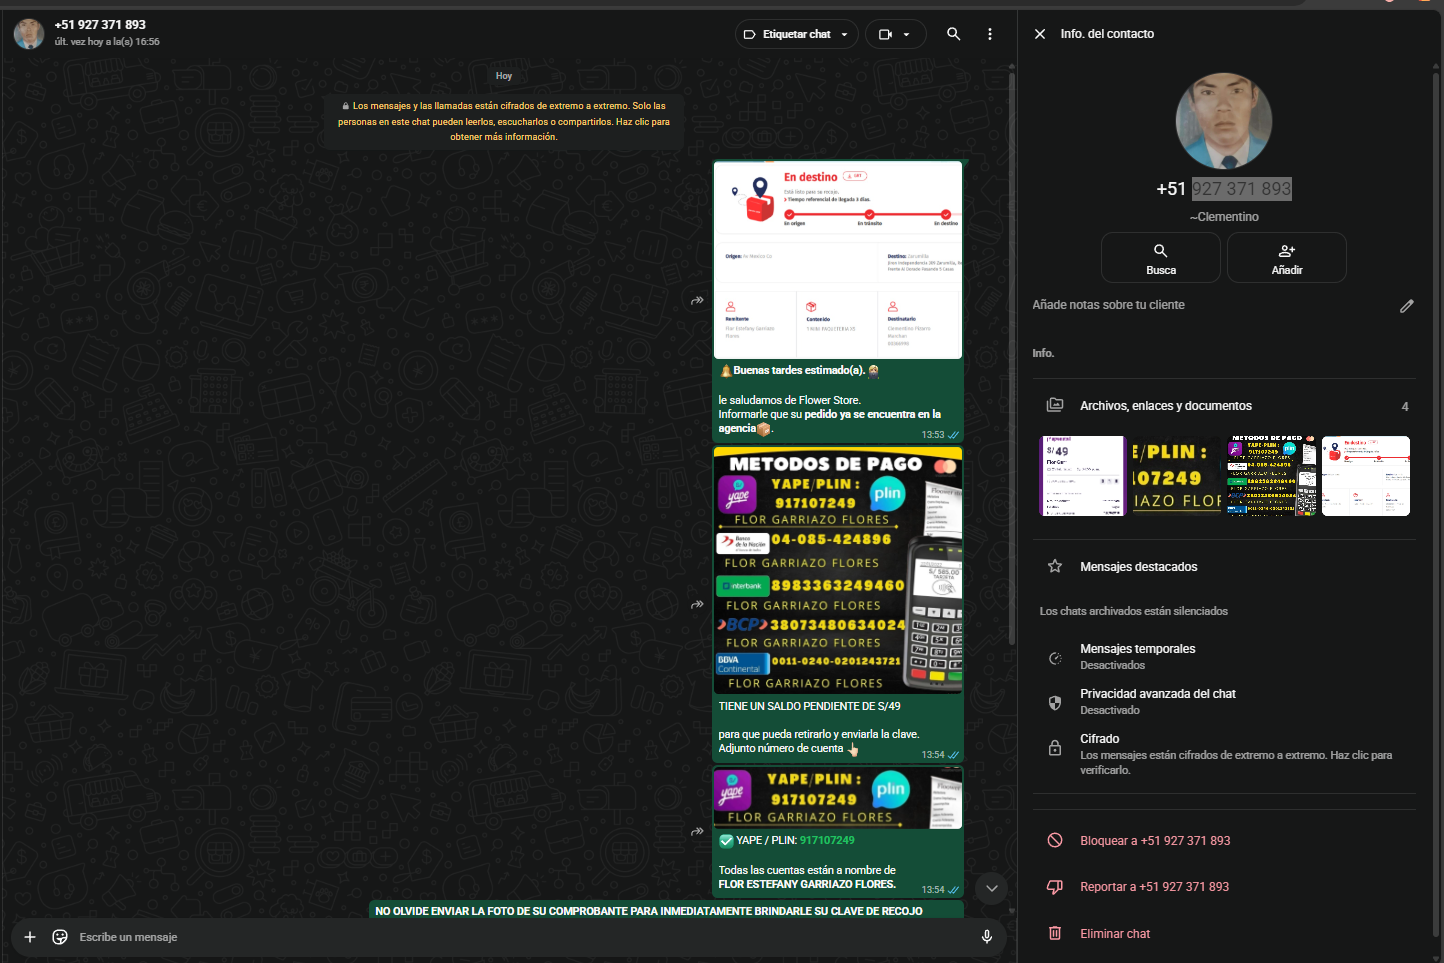
Task: Click the plus attach icon
Action: pyautogui.click(x=30, y=937)
